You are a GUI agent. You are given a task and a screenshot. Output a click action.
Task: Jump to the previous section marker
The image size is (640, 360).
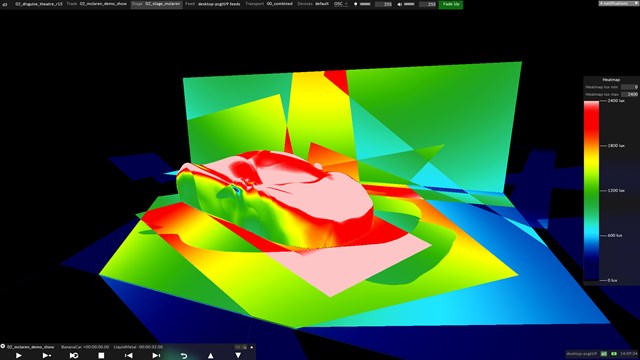129,356
